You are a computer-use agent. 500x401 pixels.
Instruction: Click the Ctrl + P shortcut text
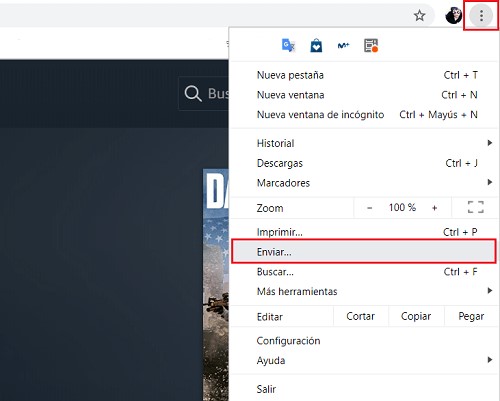pos(460,232)
